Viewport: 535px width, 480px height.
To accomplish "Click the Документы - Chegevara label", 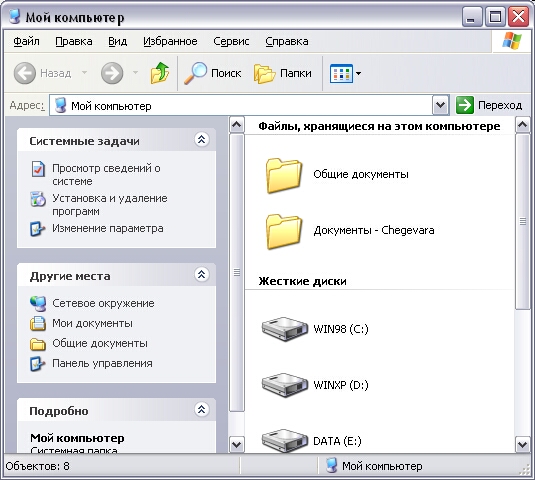I will [374, 230].
